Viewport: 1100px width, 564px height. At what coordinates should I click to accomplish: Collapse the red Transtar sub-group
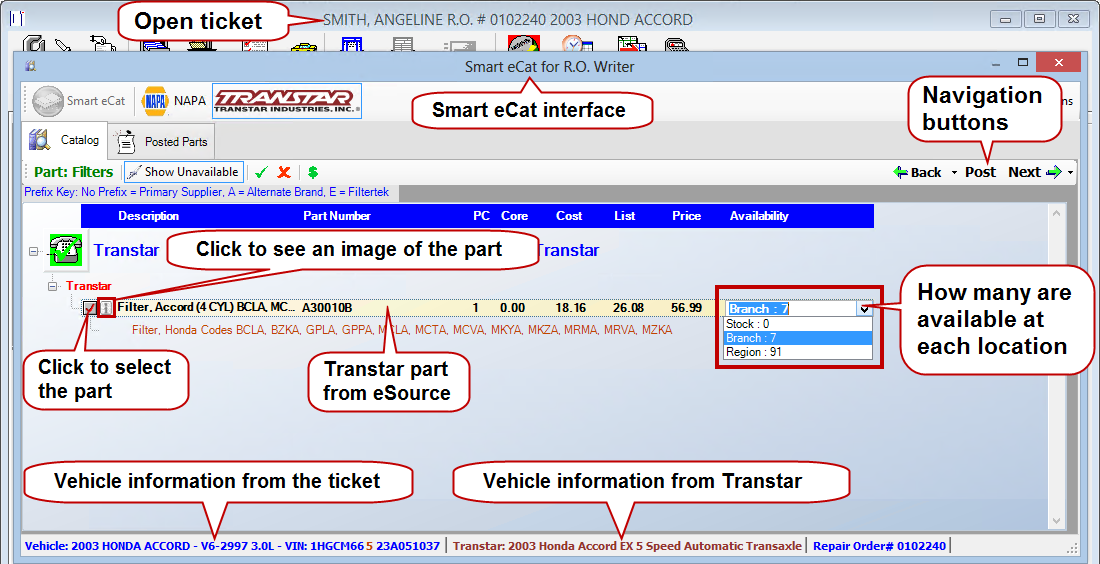[x=54, y=286]
